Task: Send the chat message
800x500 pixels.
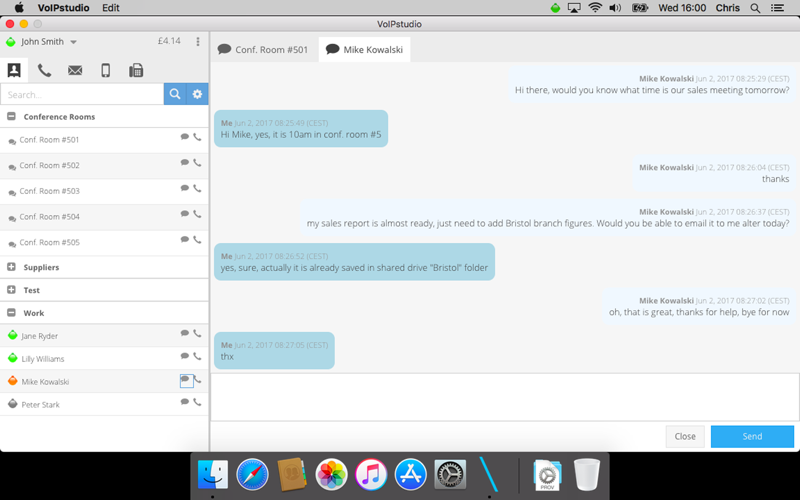Action: click(752, 437)
